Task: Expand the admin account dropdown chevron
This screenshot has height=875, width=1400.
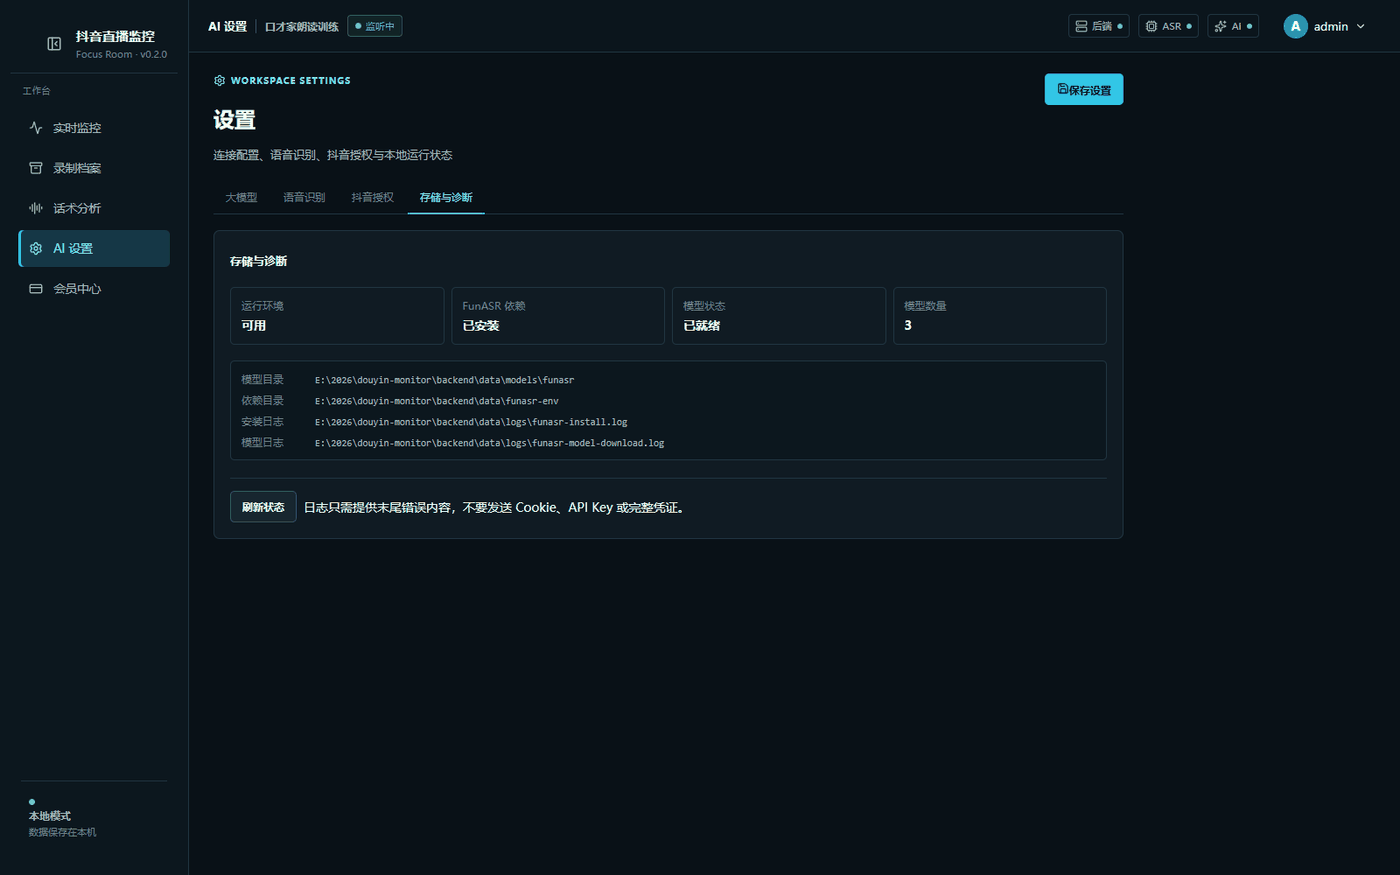Action: pos(1360,26)
